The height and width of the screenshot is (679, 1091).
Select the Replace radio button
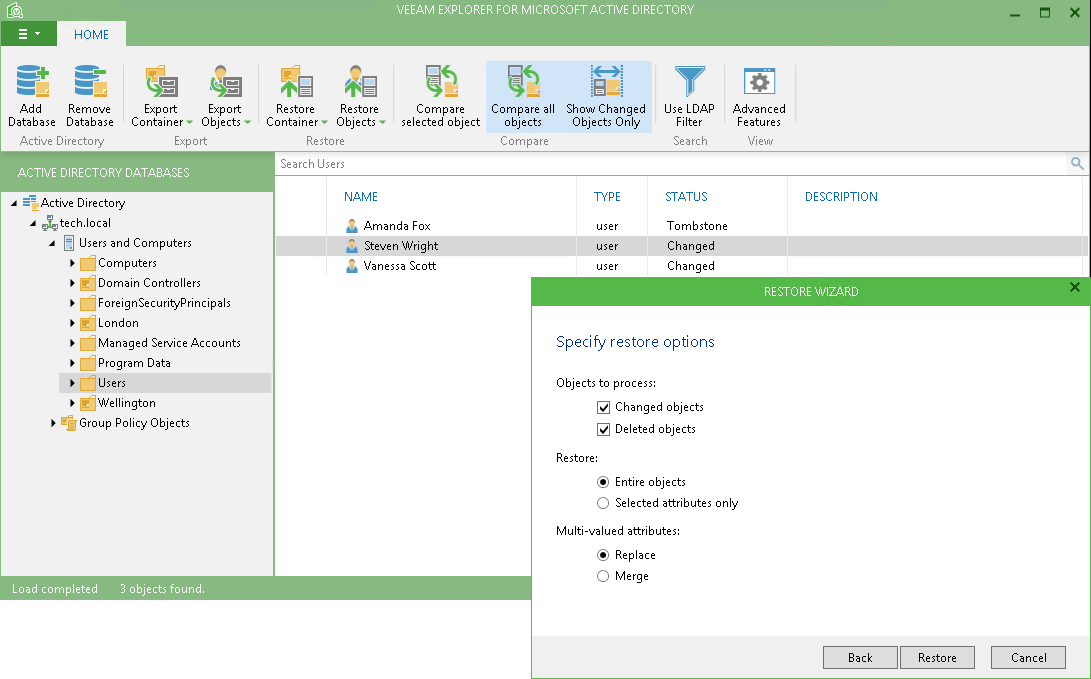(x=603, y=555)
